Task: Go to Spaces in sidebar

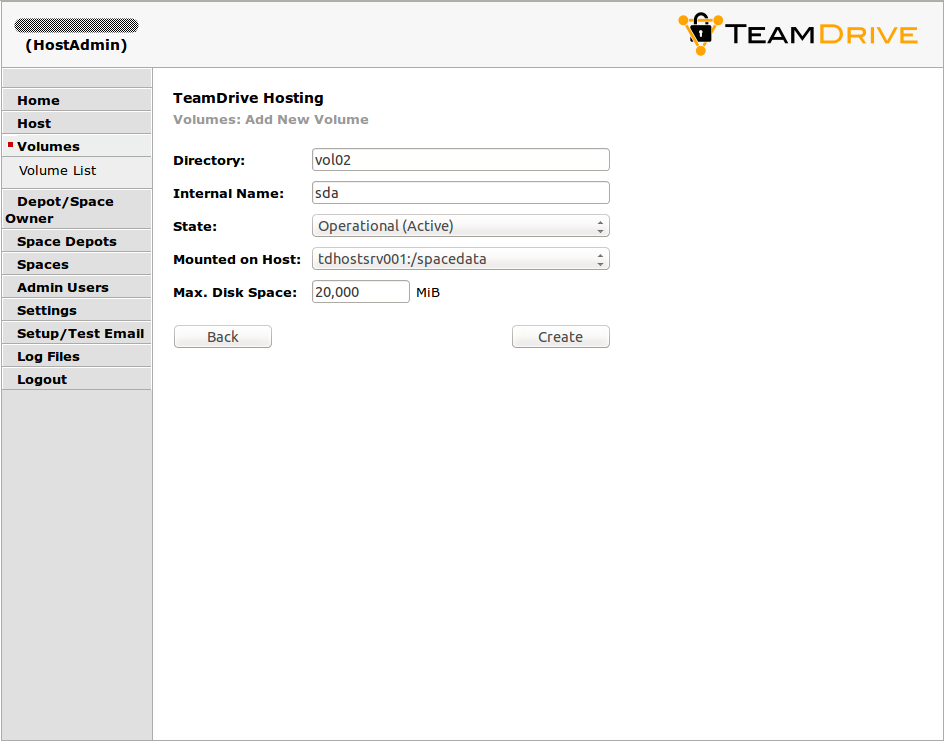Action: 43,264
